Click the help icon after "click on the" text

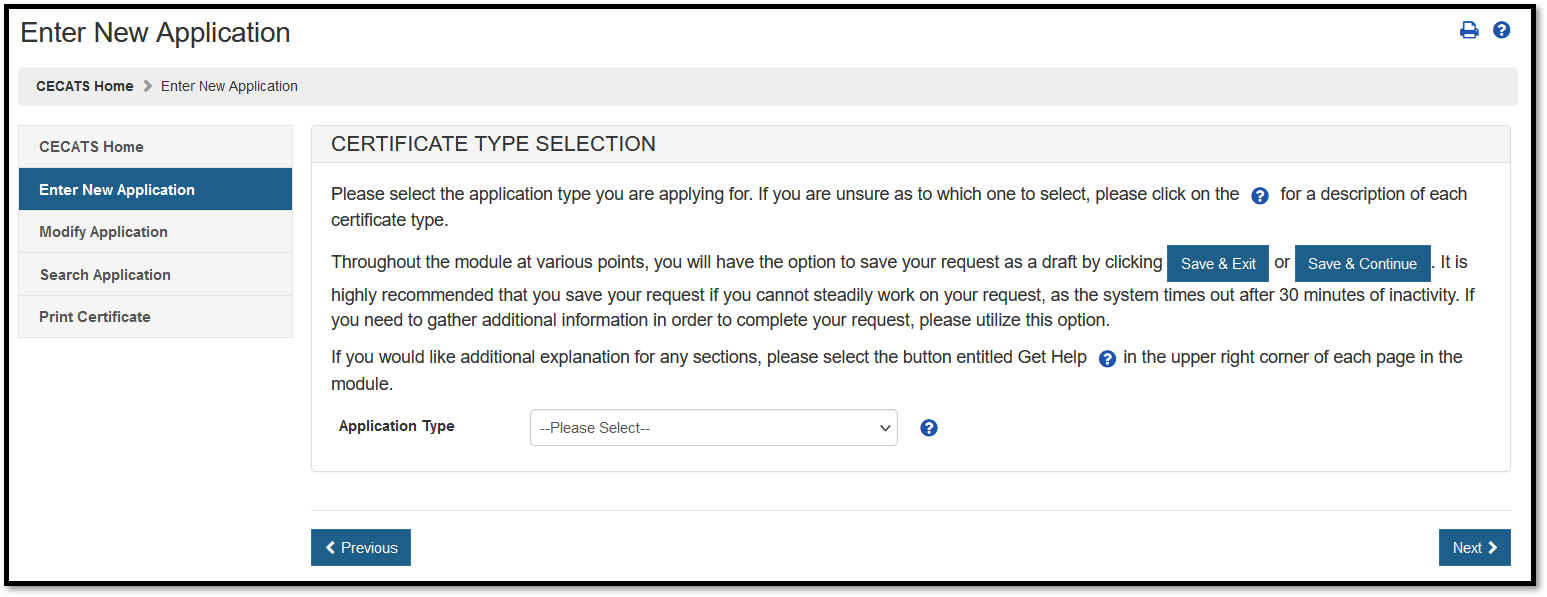tap(1260, 196)
